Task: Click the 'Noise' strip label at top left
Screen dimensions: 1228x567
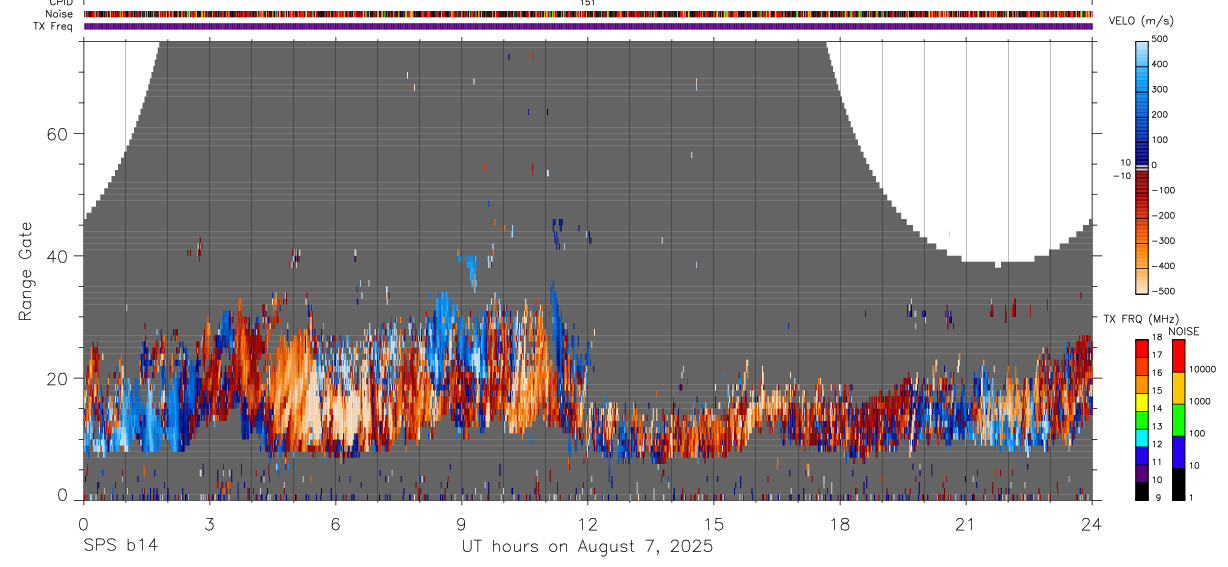Action: click(x=61, y=14)
